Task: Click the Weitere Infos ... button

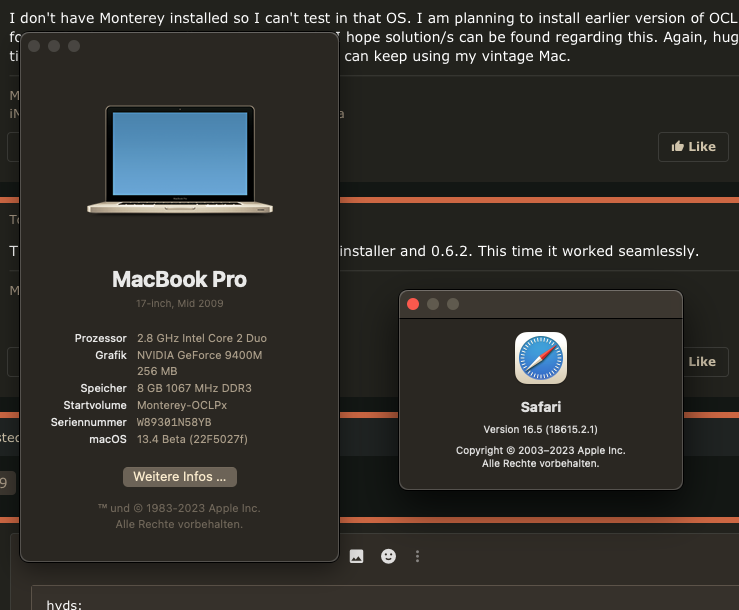Action: [x=180, y=477]
